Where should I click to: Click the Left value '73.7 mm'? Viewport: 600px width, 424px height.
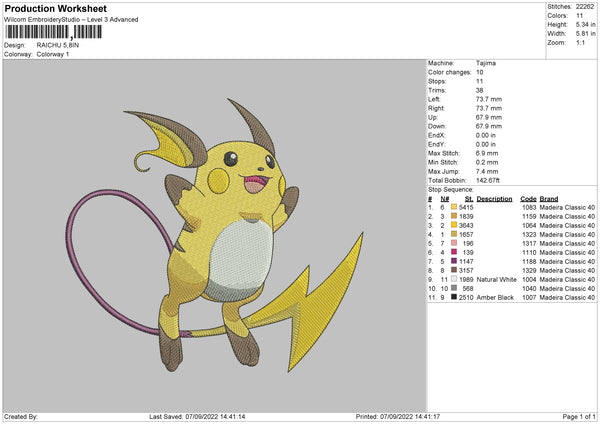tap(489, 99)
